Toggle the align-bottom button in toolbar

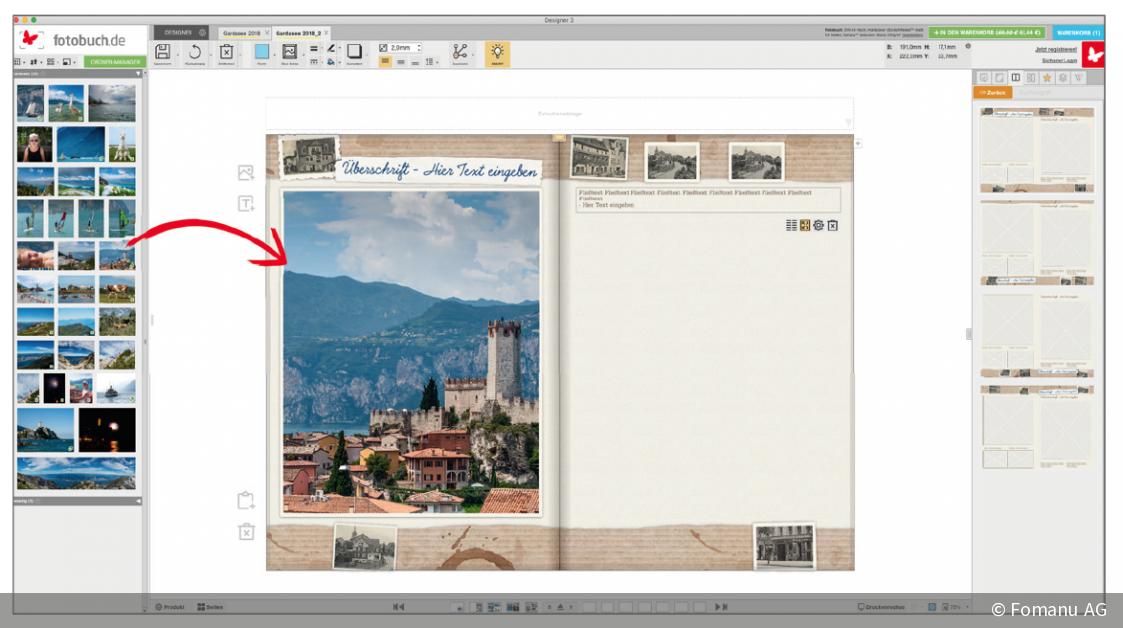(415, 62)
